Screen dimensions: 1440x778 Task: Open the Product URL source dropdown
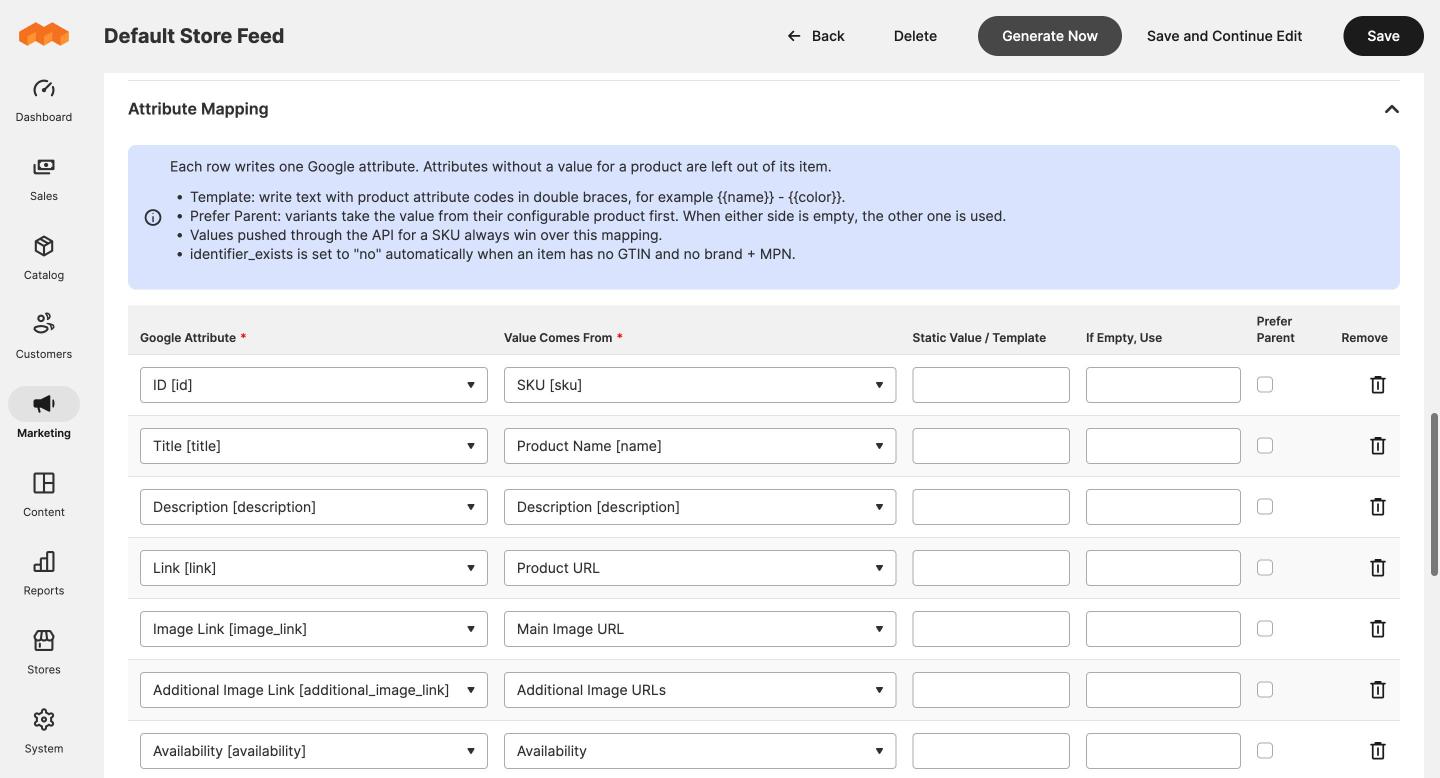(700, 568)
